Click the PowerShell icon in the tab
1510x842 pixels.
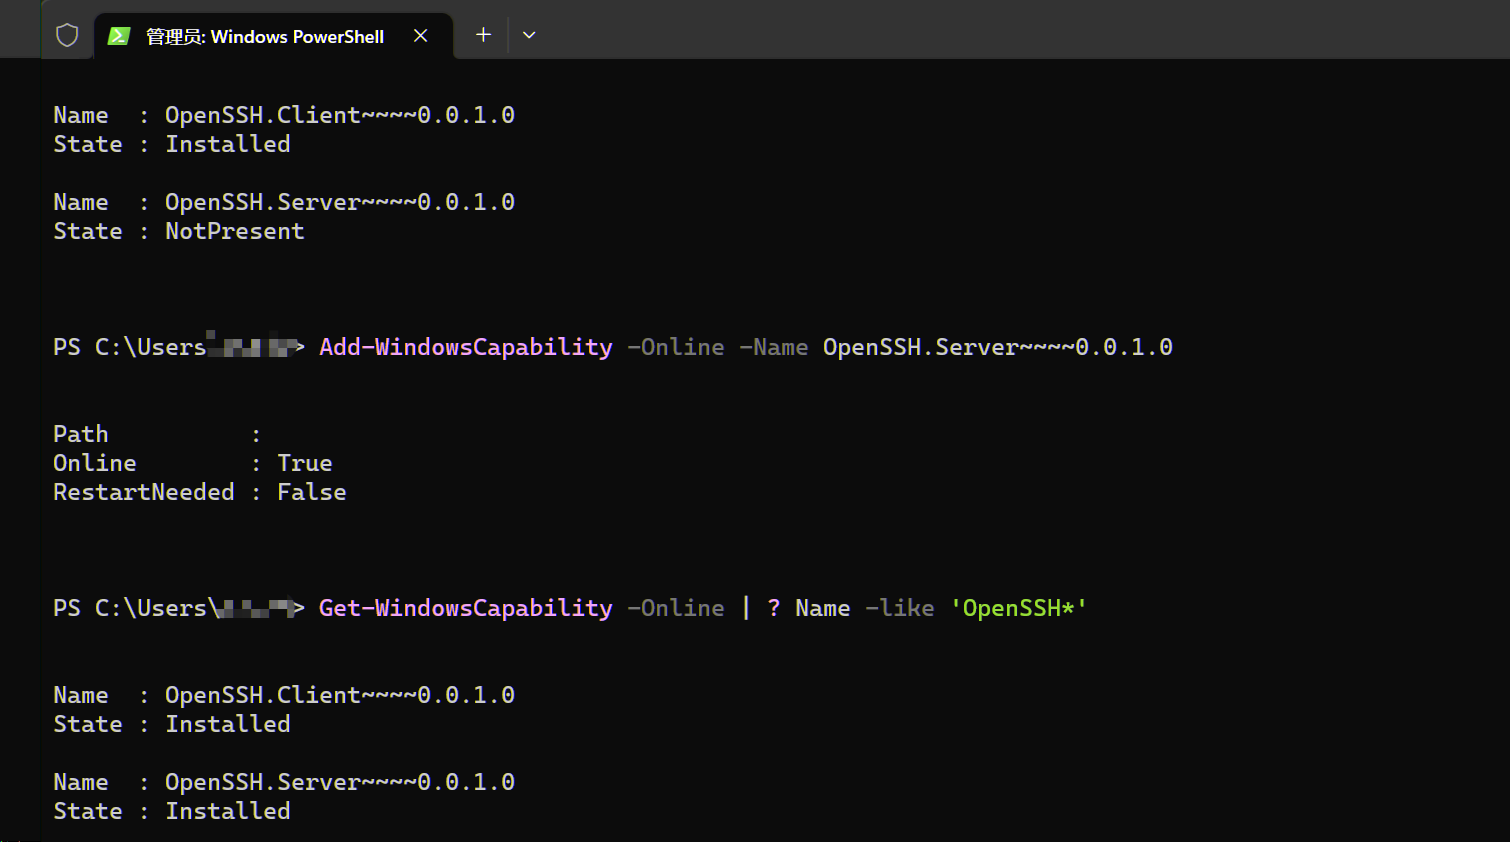click(x=119, y=36)
